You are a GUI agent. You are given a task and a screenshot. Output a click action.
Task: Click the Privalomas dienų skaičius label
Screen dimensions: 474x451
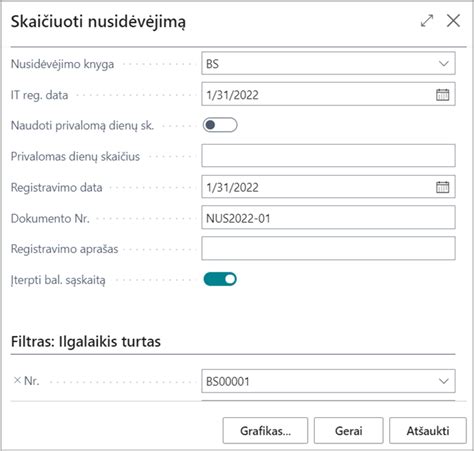pos(75,156)
